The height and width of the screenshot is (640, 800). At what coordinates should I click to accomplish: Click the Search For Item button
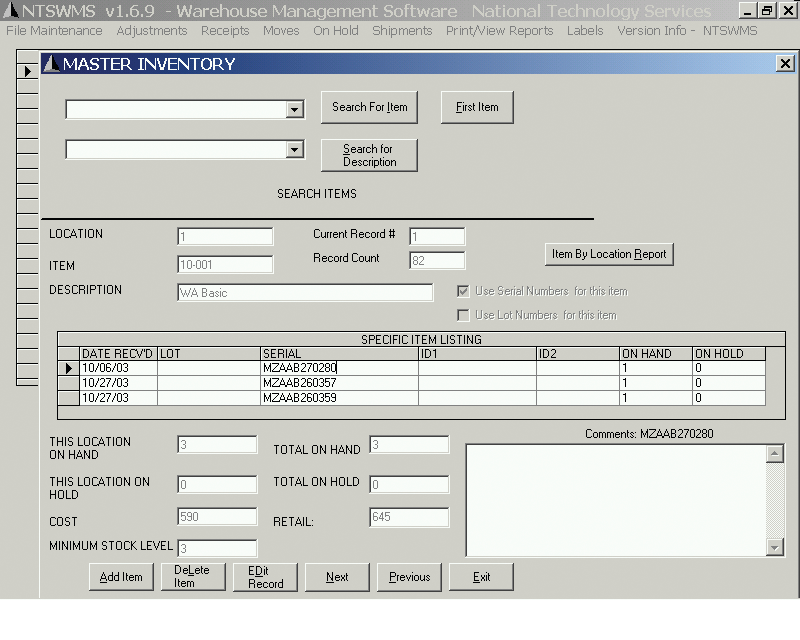(369, 107)
